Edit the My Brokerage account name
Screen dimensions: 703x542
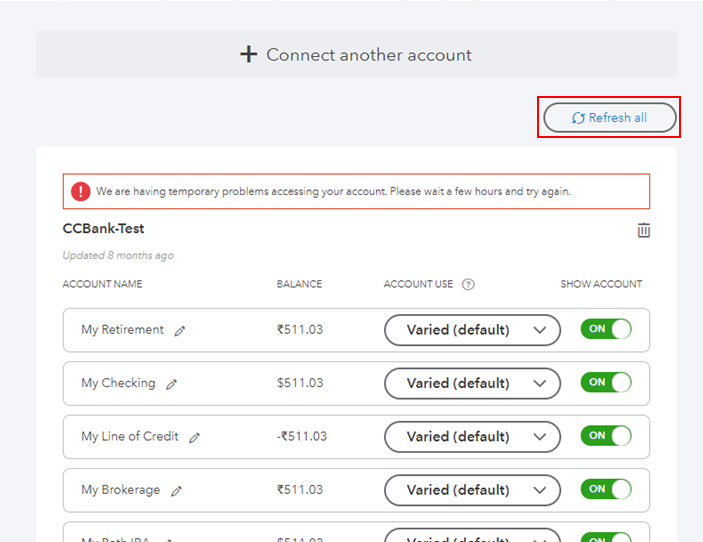click(x=177, y=491)
